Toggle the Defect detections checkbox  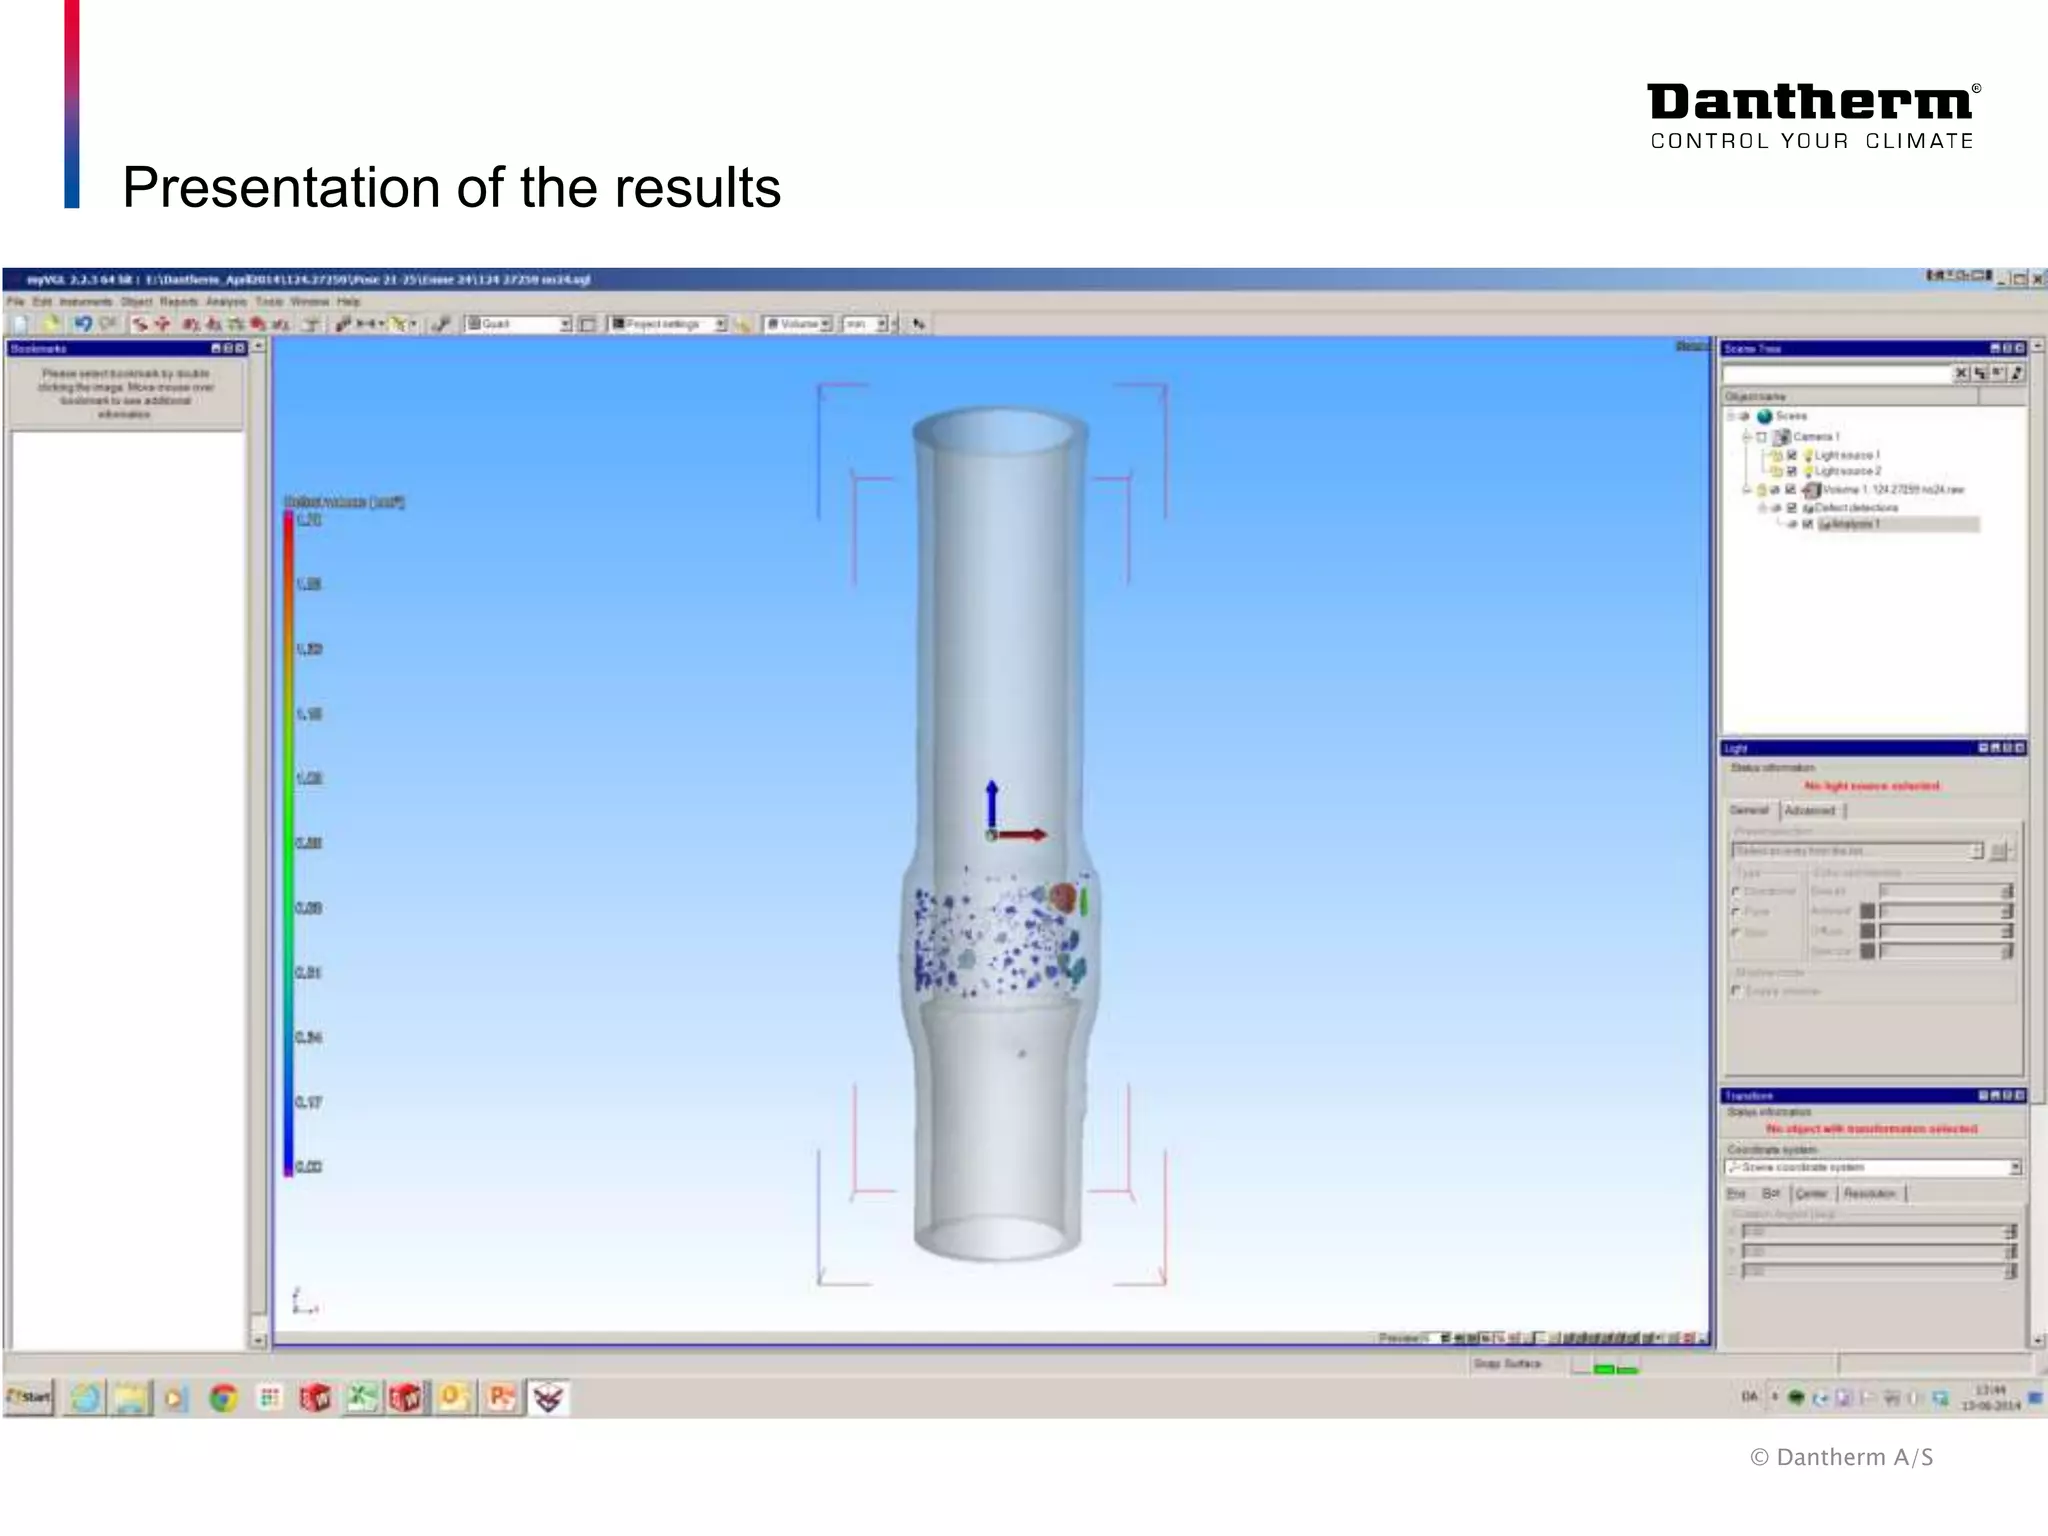pyautogui.click(x=1792, y=508)
